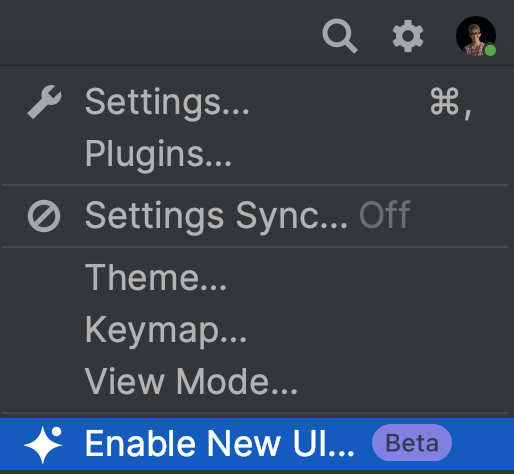
Task: Expand the View Mode... options
Action: pos(257,382)
